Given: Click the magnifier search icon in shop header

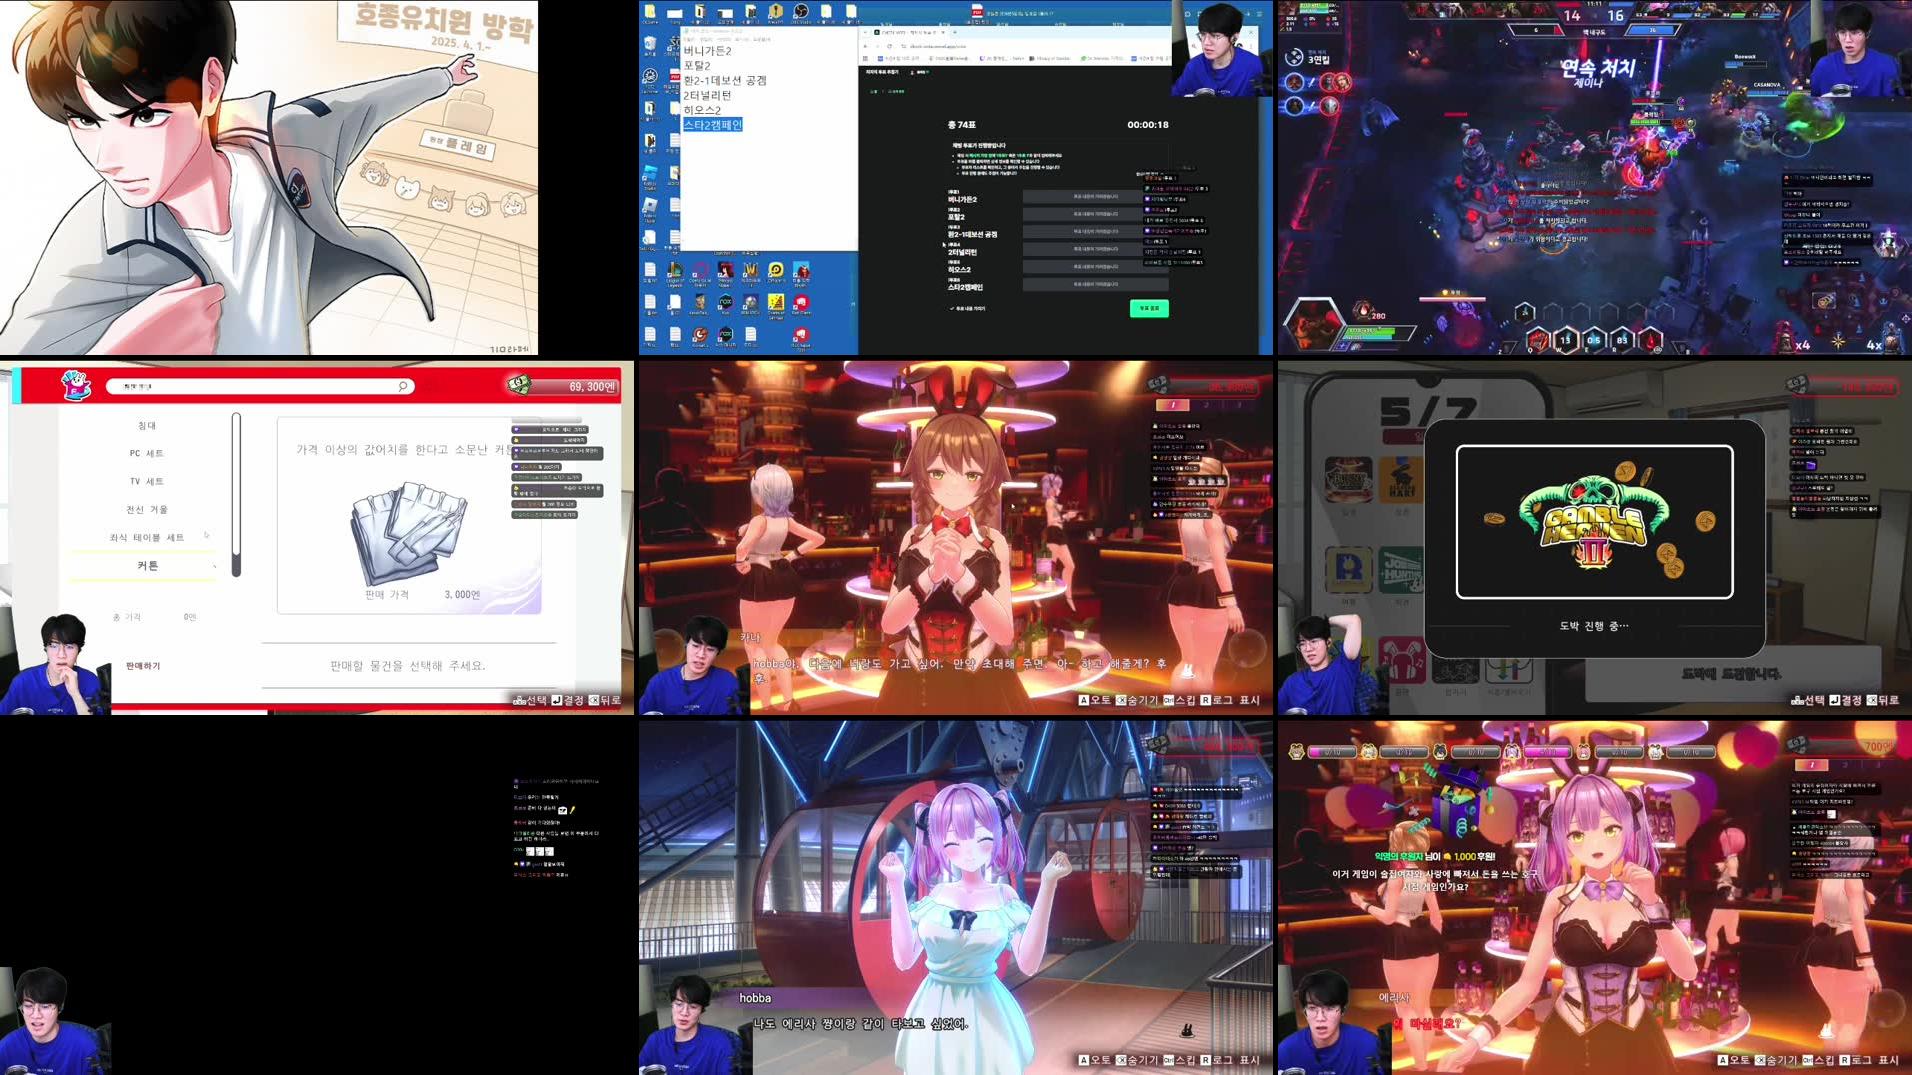Looking at the screenshot, I should click(403, 386).
